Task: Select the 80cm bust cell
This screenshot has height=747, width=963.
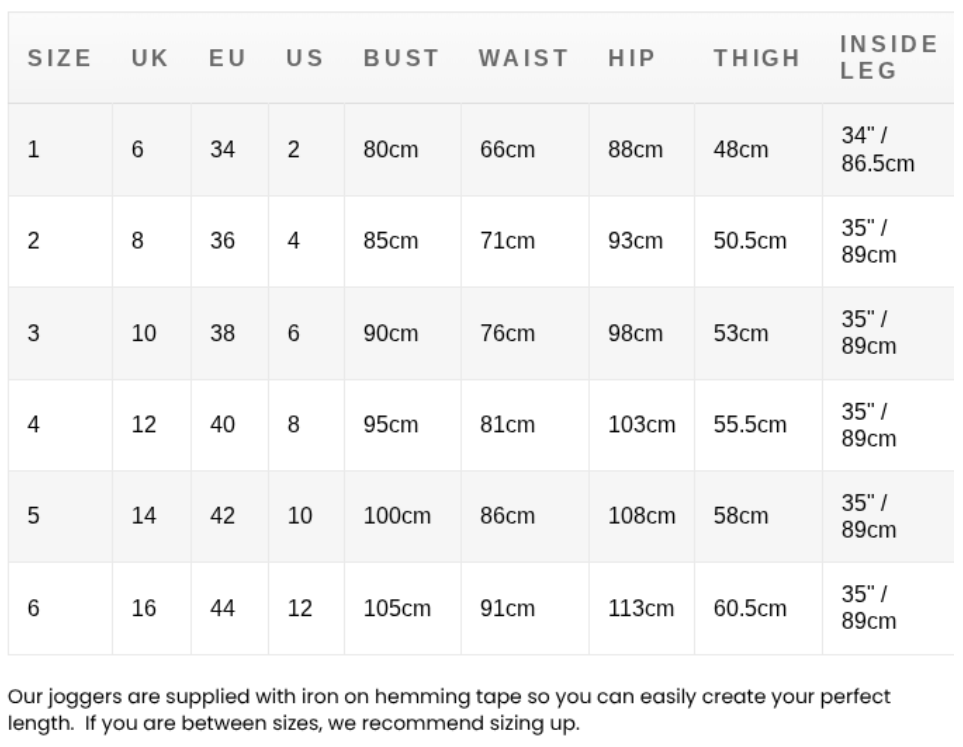Action: coord(390,150)
